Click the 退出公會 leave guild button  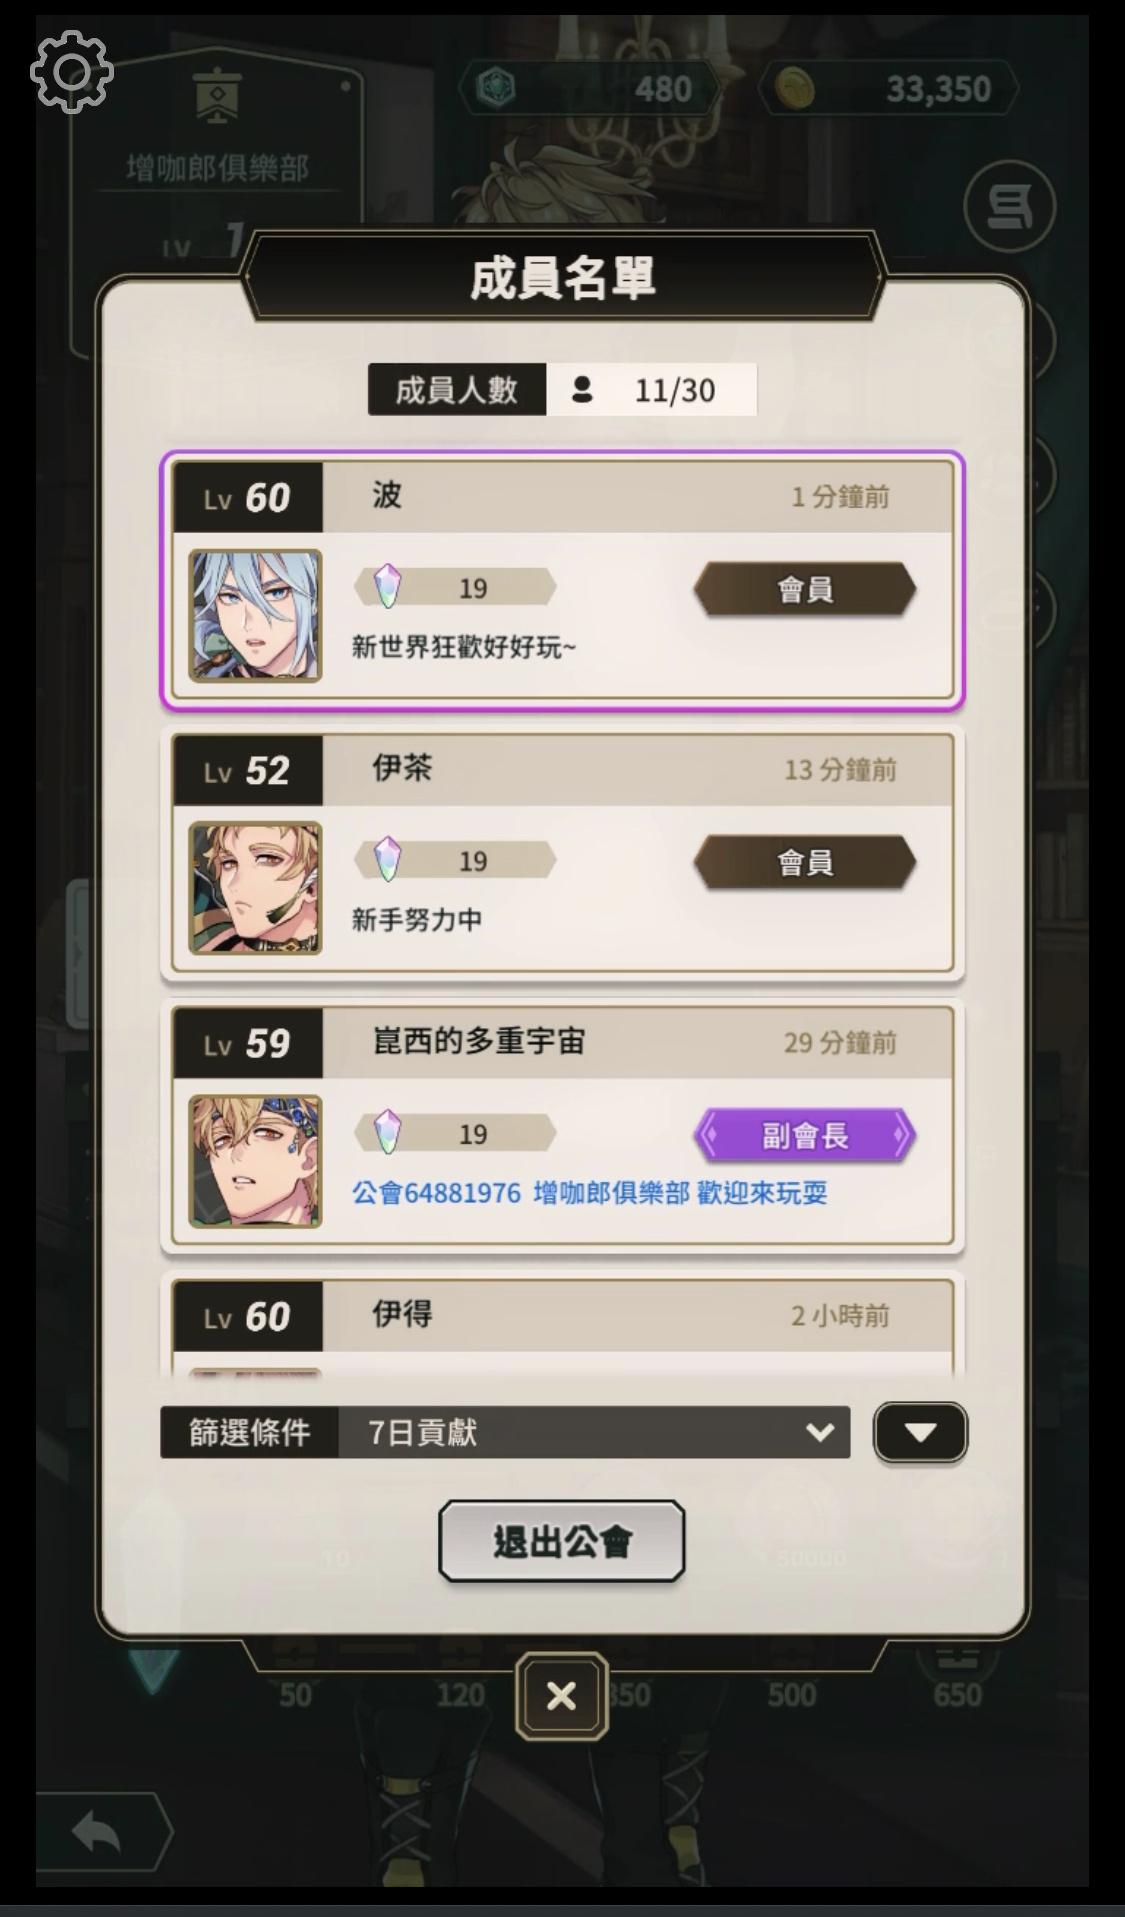[562, 1541]
